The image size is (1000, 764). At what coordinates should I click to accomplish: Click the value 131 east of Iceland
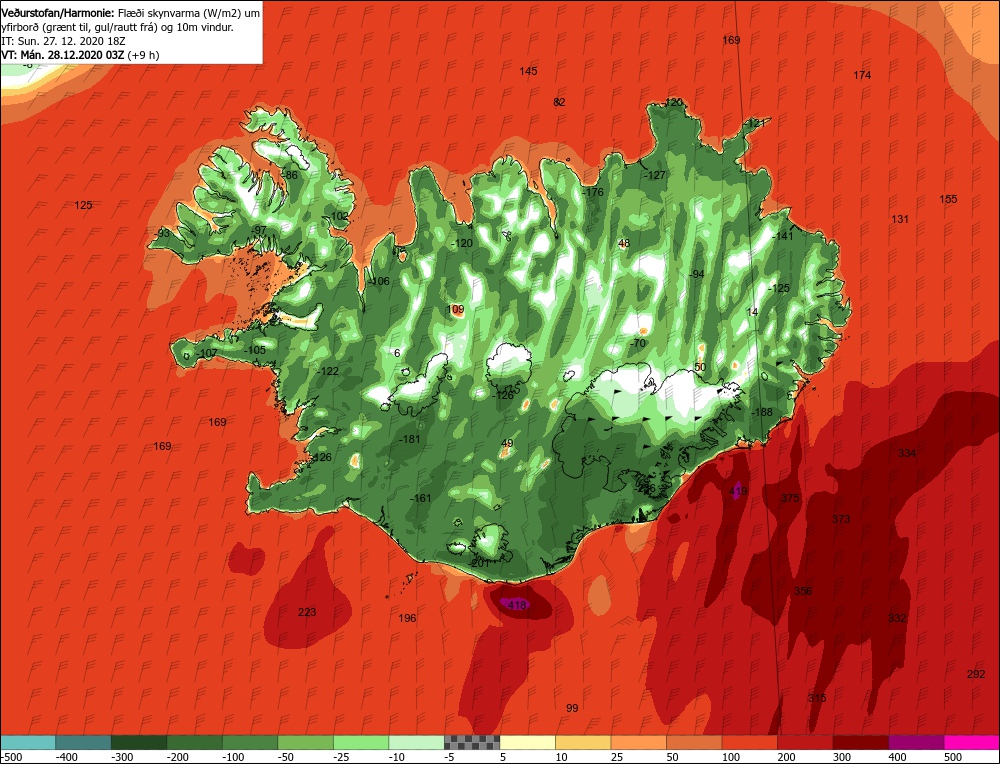(900, 219)
